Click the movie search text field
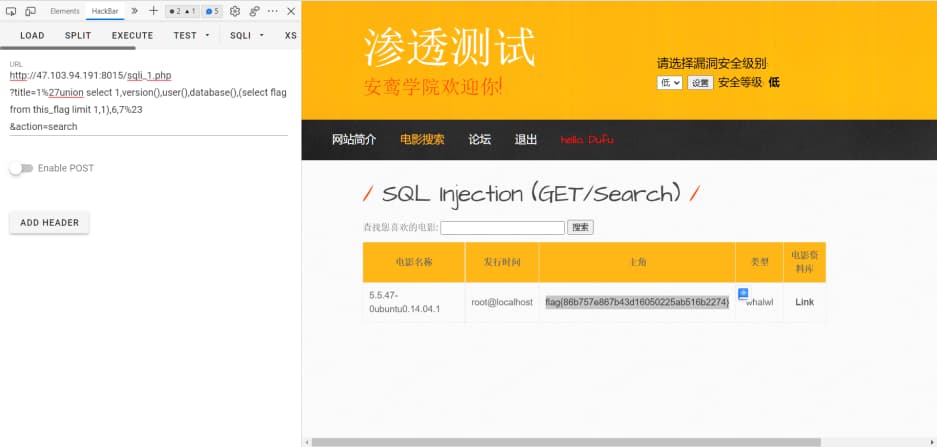The height and width of the screenshot is (447, 937). pyautogui.click(x=503, y=228)
